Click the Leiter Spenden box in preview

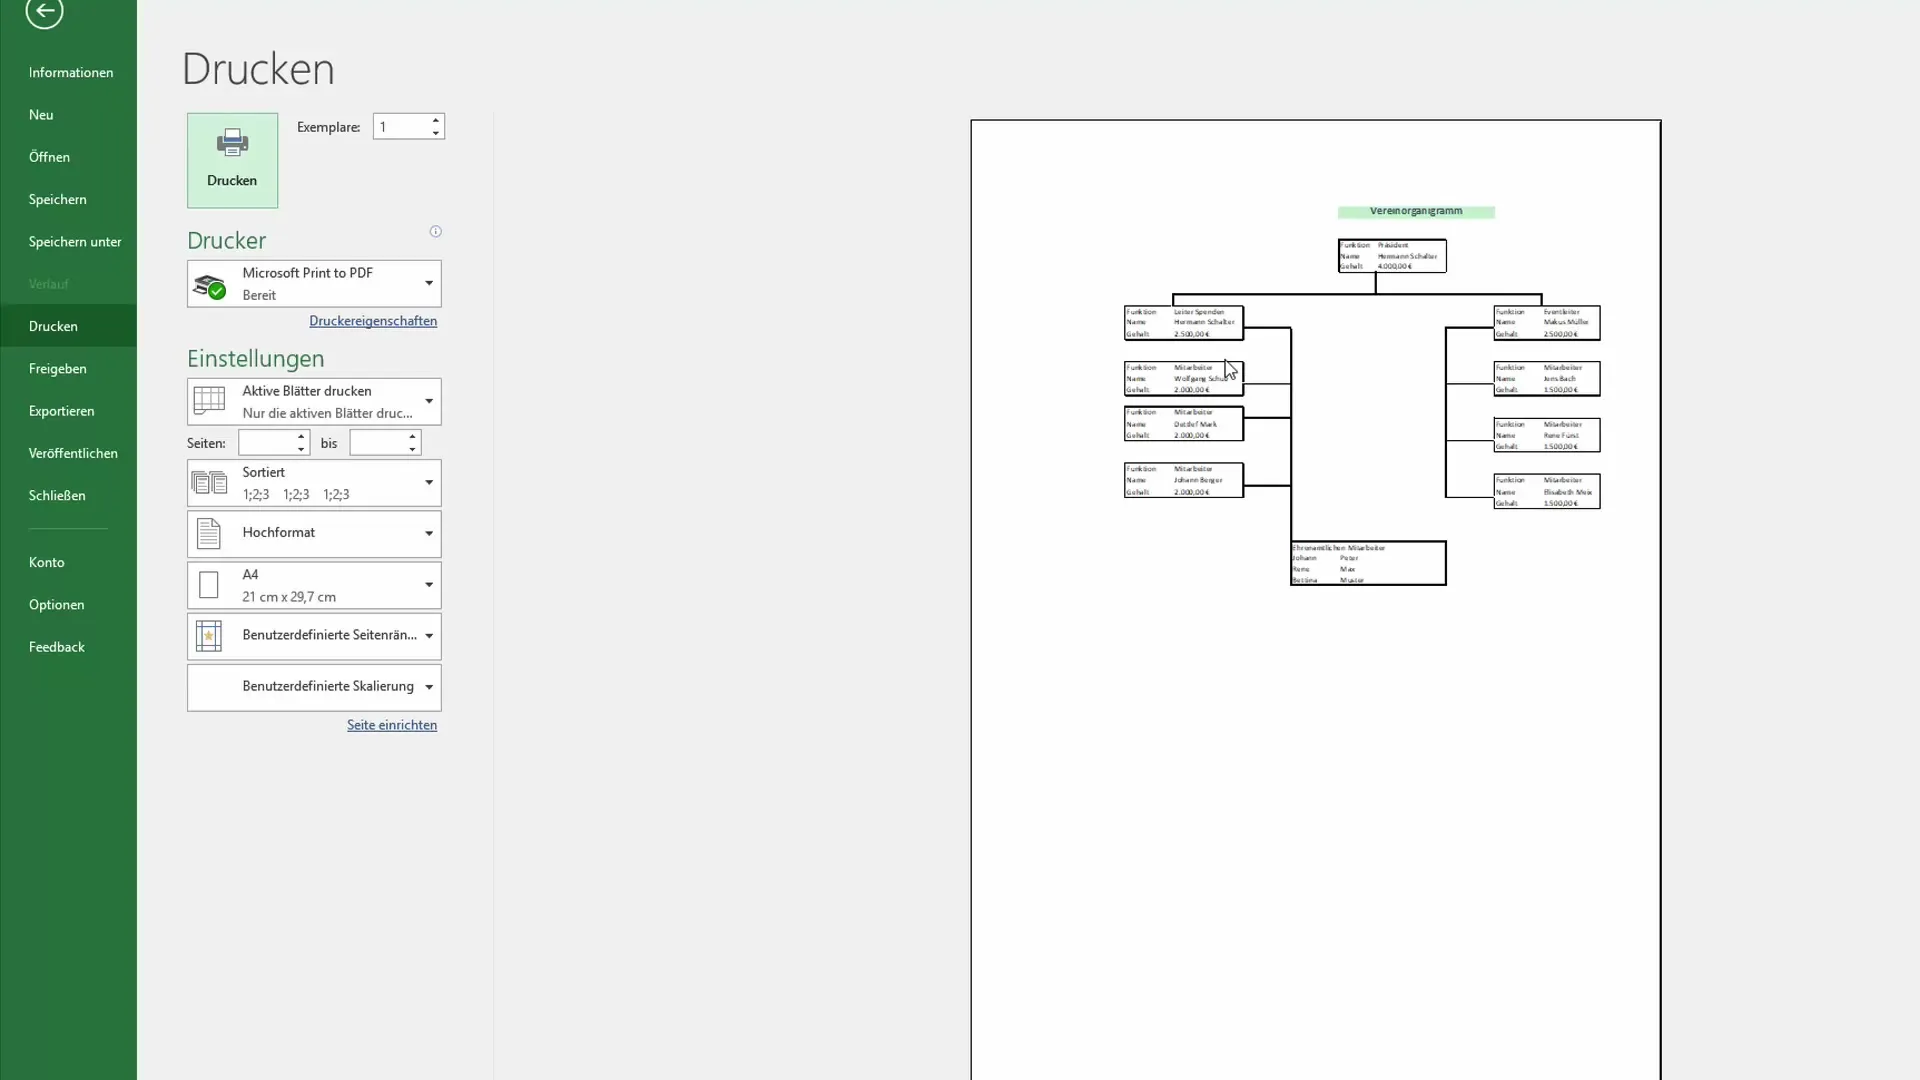pos(1184,323)
